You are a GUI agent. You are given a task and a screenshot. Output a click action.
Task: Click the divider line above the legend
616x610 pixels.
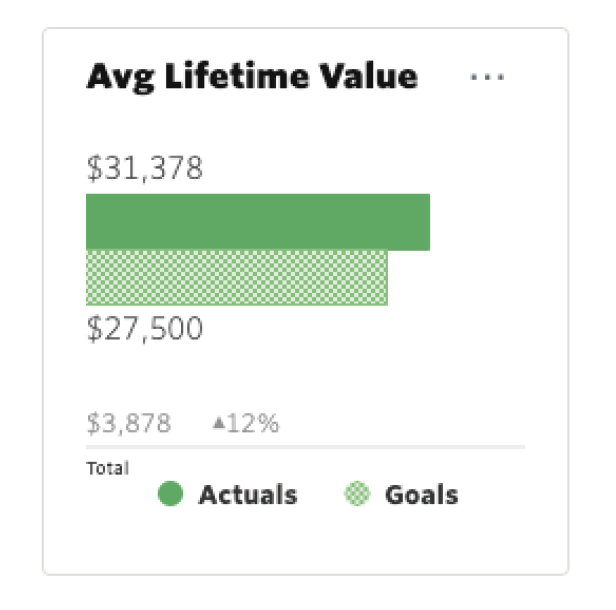[x=305, y=447]
